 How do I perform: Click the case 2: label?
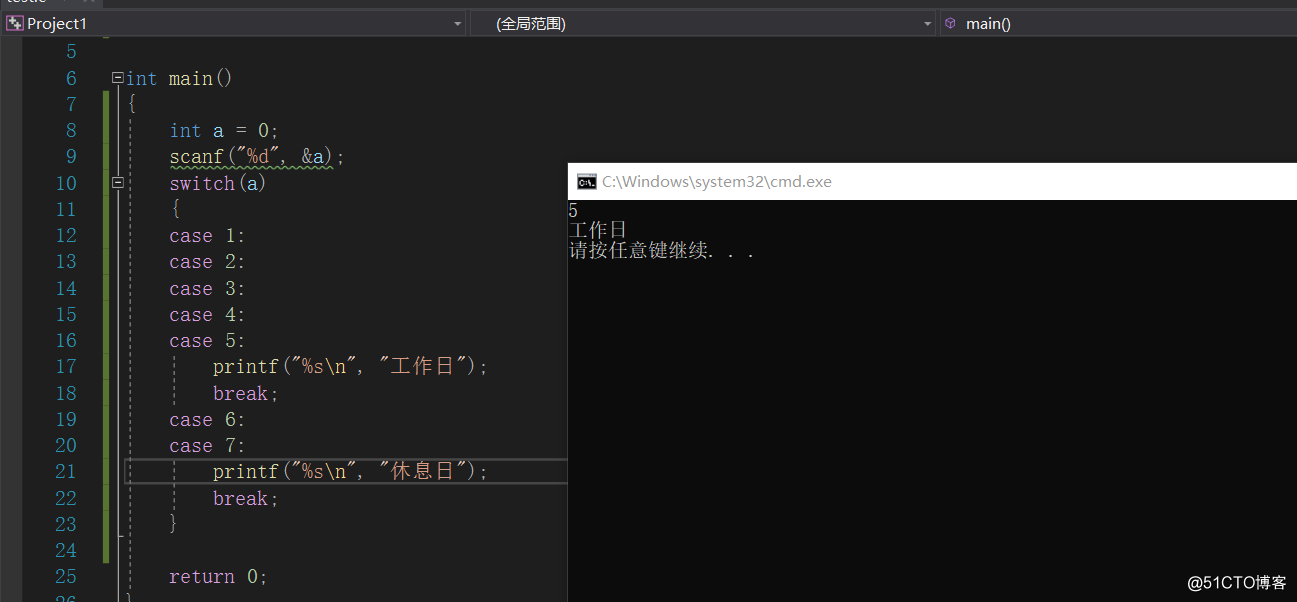[207, 262]
